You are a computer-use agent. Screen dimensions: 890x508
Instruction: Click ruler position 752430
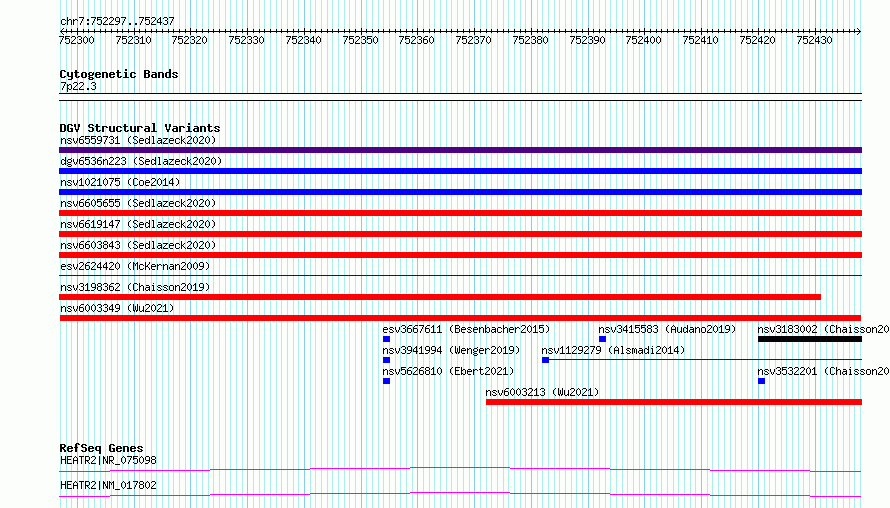pos(814,40)
